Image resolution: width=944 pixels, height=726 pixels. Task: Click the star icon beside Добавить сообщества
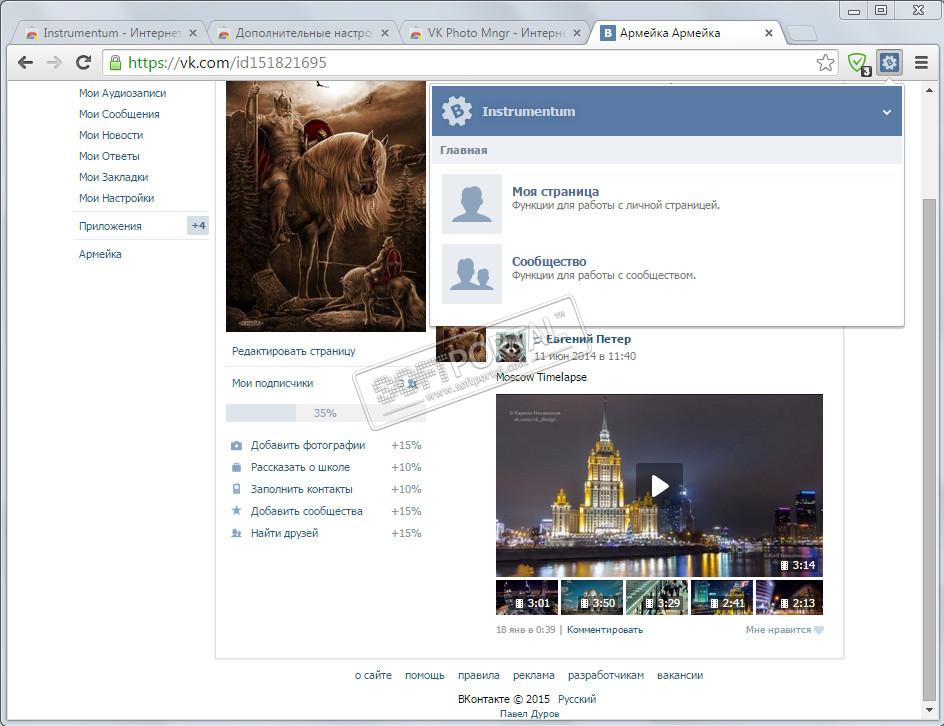pyautogui.click(x=237, y=510)
